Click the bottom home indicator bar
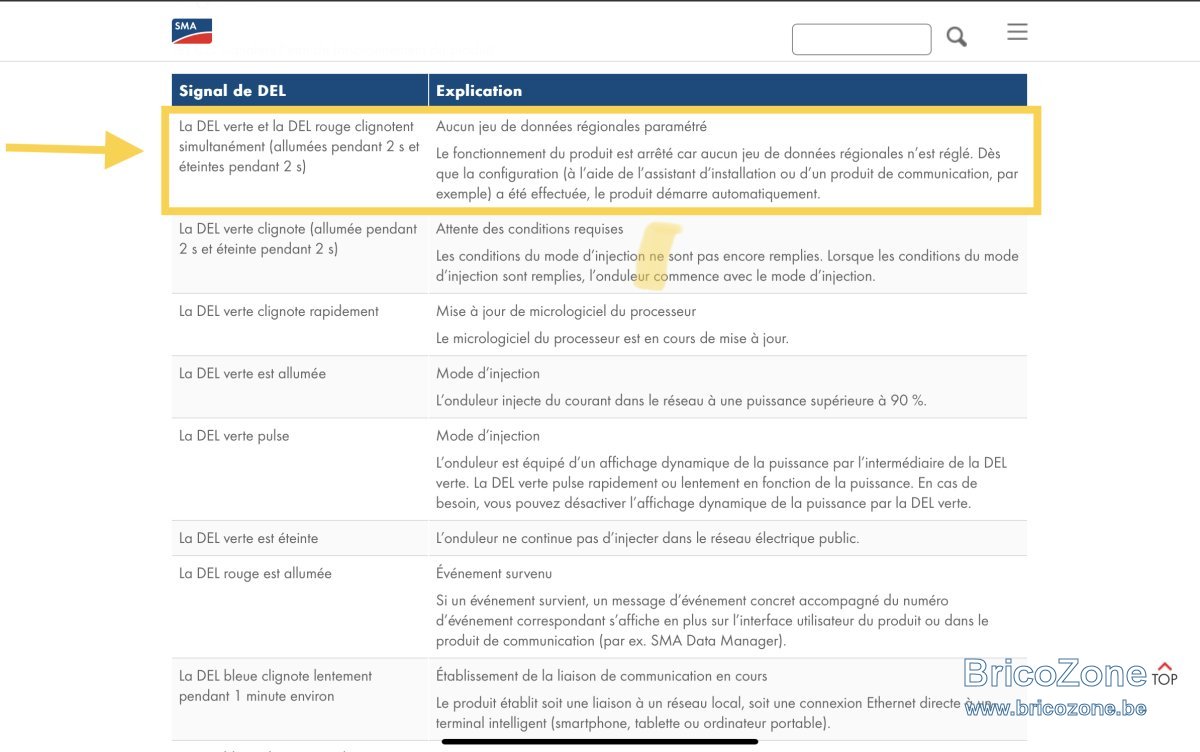 599,741
